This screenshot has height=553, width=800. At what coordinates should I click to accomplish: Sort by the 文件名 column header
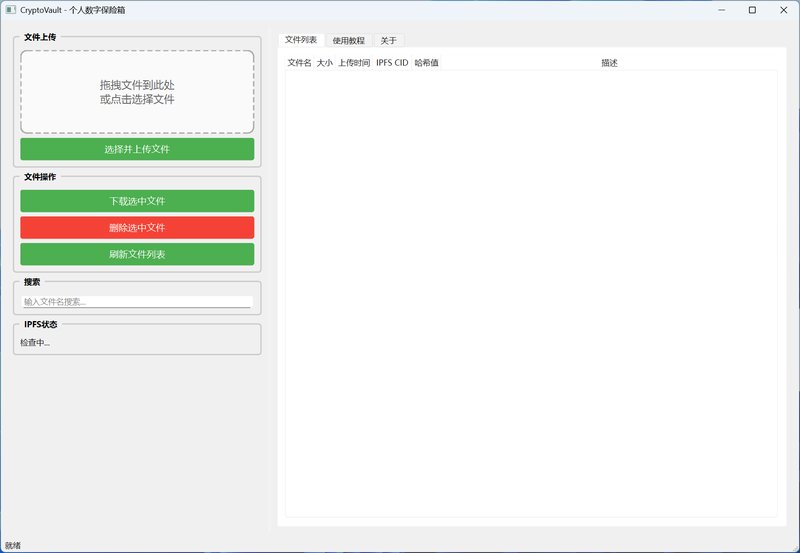299,63
